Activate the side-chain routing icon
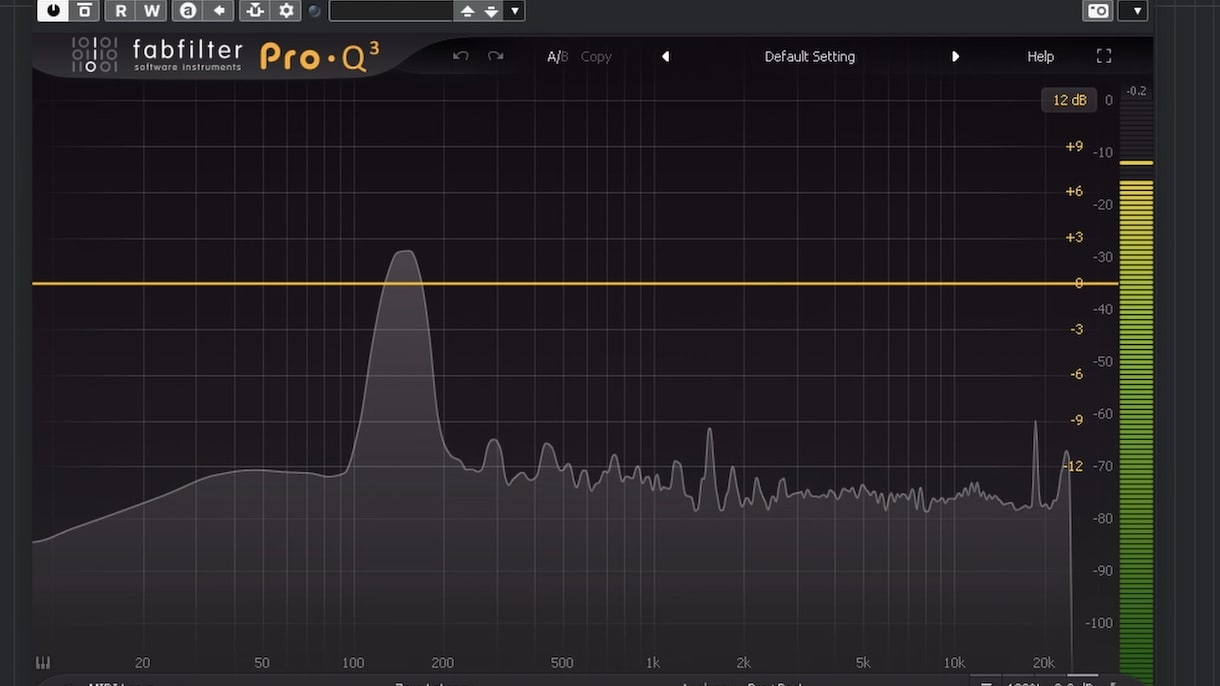 click(x=255, y=10)
